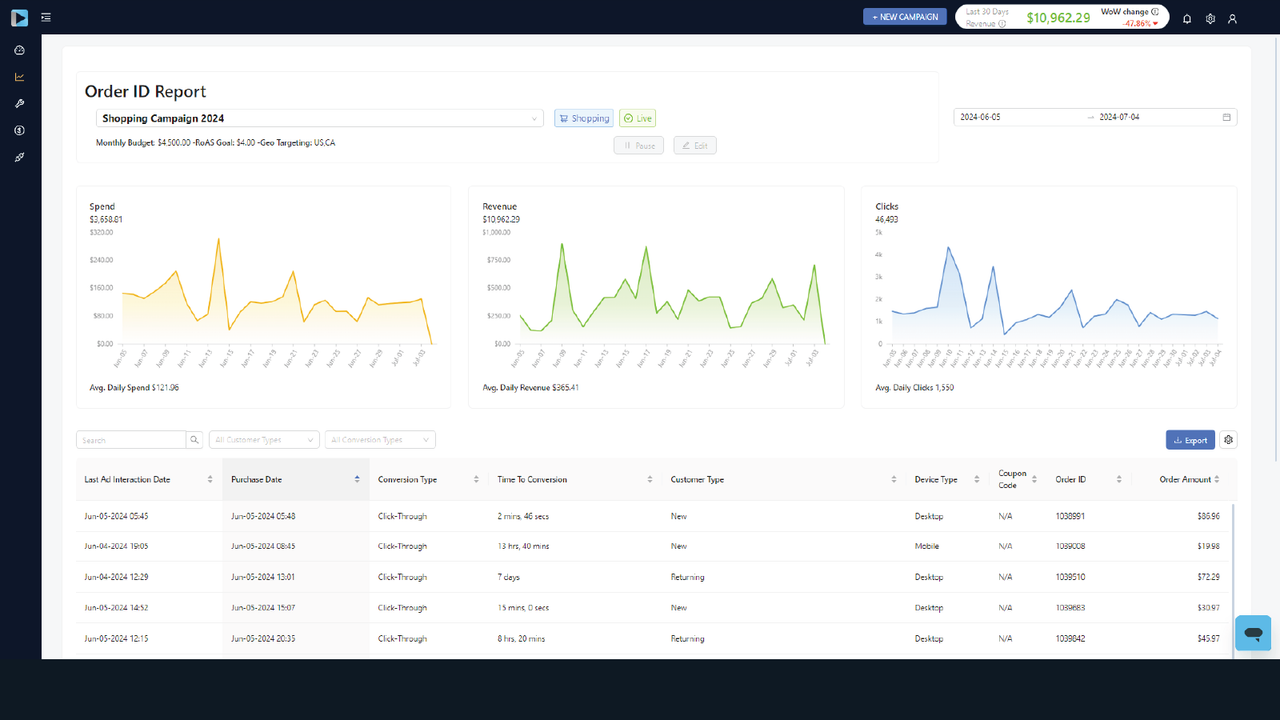1280x720 pixels.
Task: Click the search magnifier button
Action: [x=195, y=440]
